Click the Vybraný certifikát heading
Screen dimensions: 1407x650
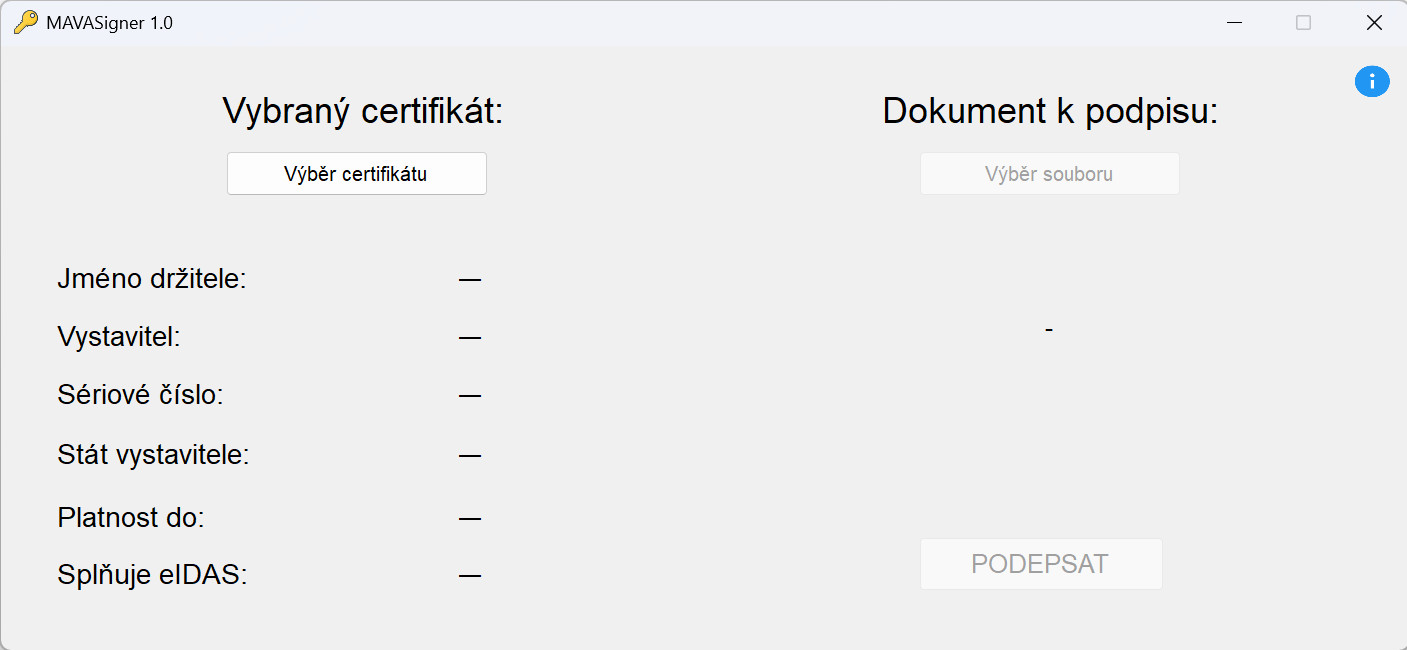(x=362, y=111)
